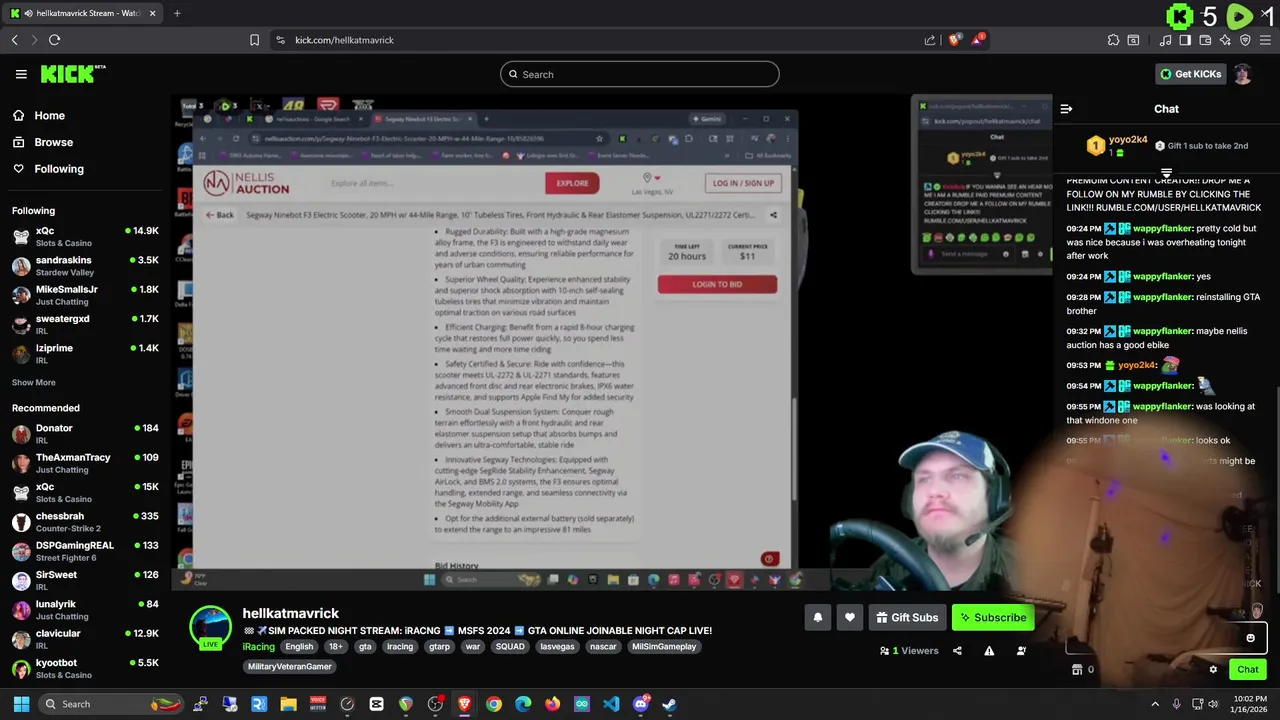Bookmark this page icon
The width and height of the screenshot is (1280, 720).
pos(254,40)
